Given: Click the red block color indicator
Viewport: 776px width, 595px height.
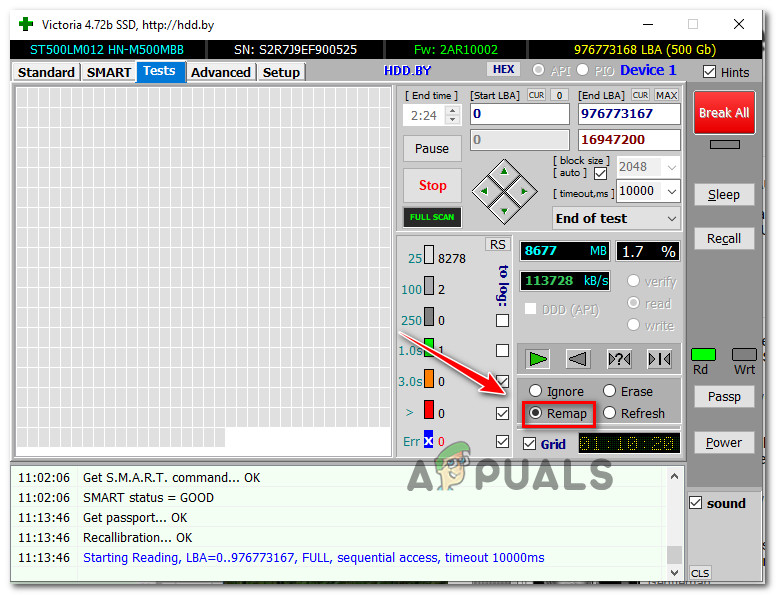Looking at the screenshot, I should pos(429,410).
